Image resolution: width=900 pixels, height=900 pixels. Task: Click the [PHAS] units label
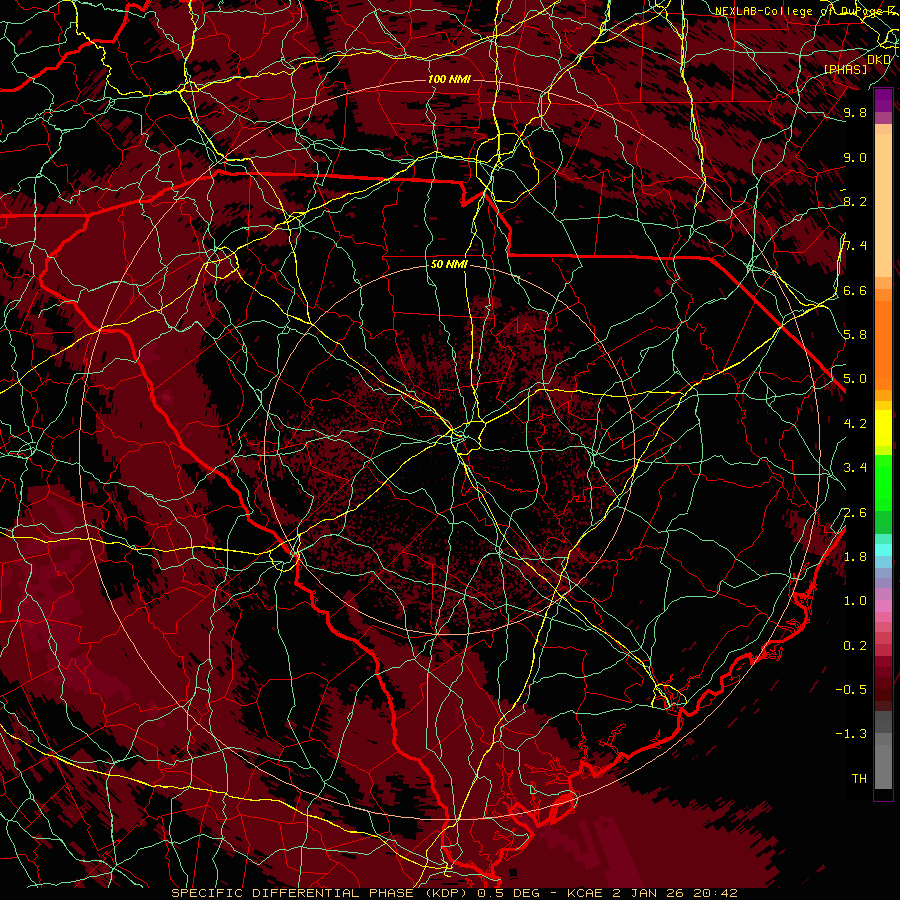[x=845, y=69]
